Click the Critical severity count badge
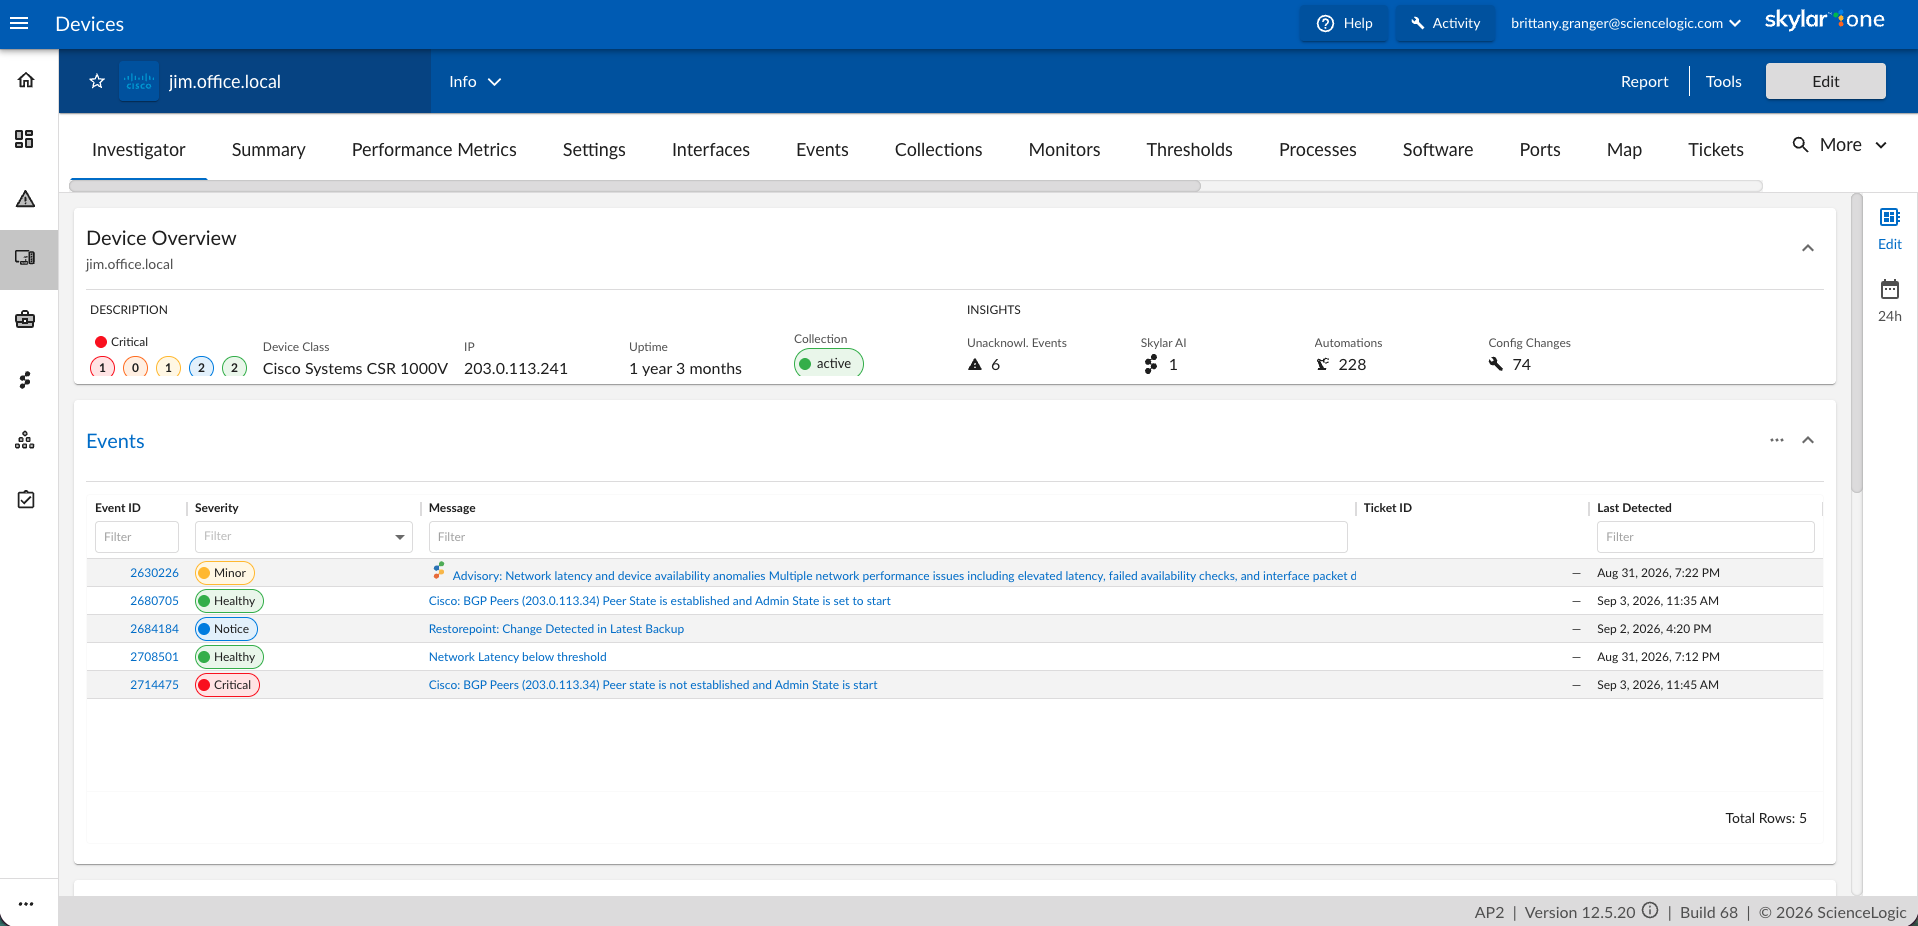Viewport: 1918px width, 926px height. pos(102,367)
